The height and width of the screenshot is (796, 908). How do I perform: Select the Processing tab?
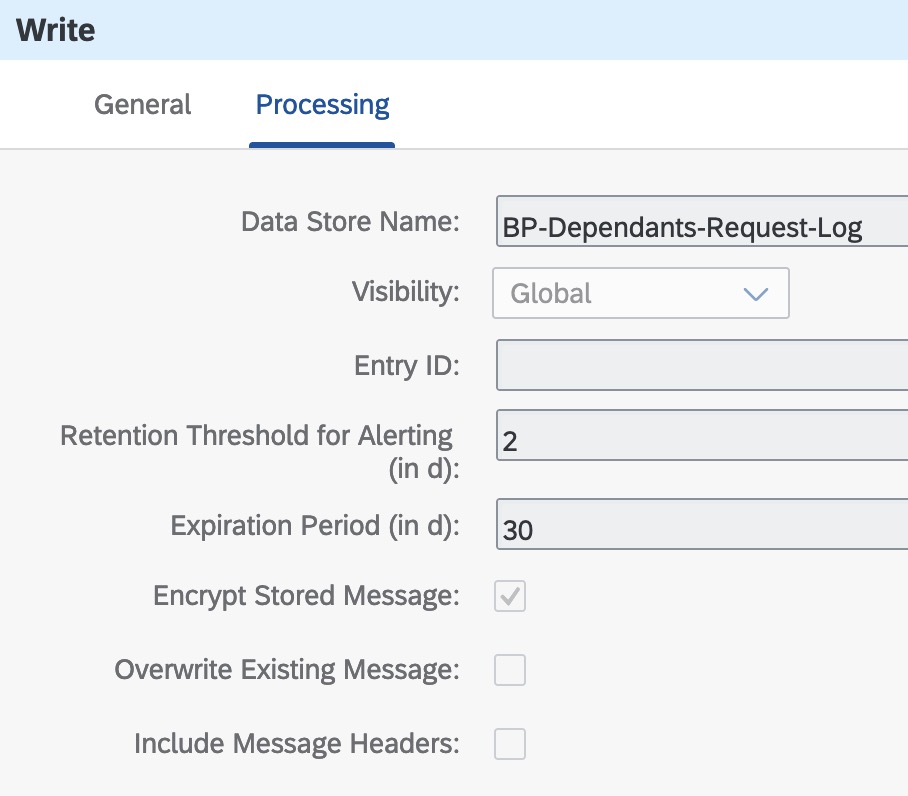point(323,105)
